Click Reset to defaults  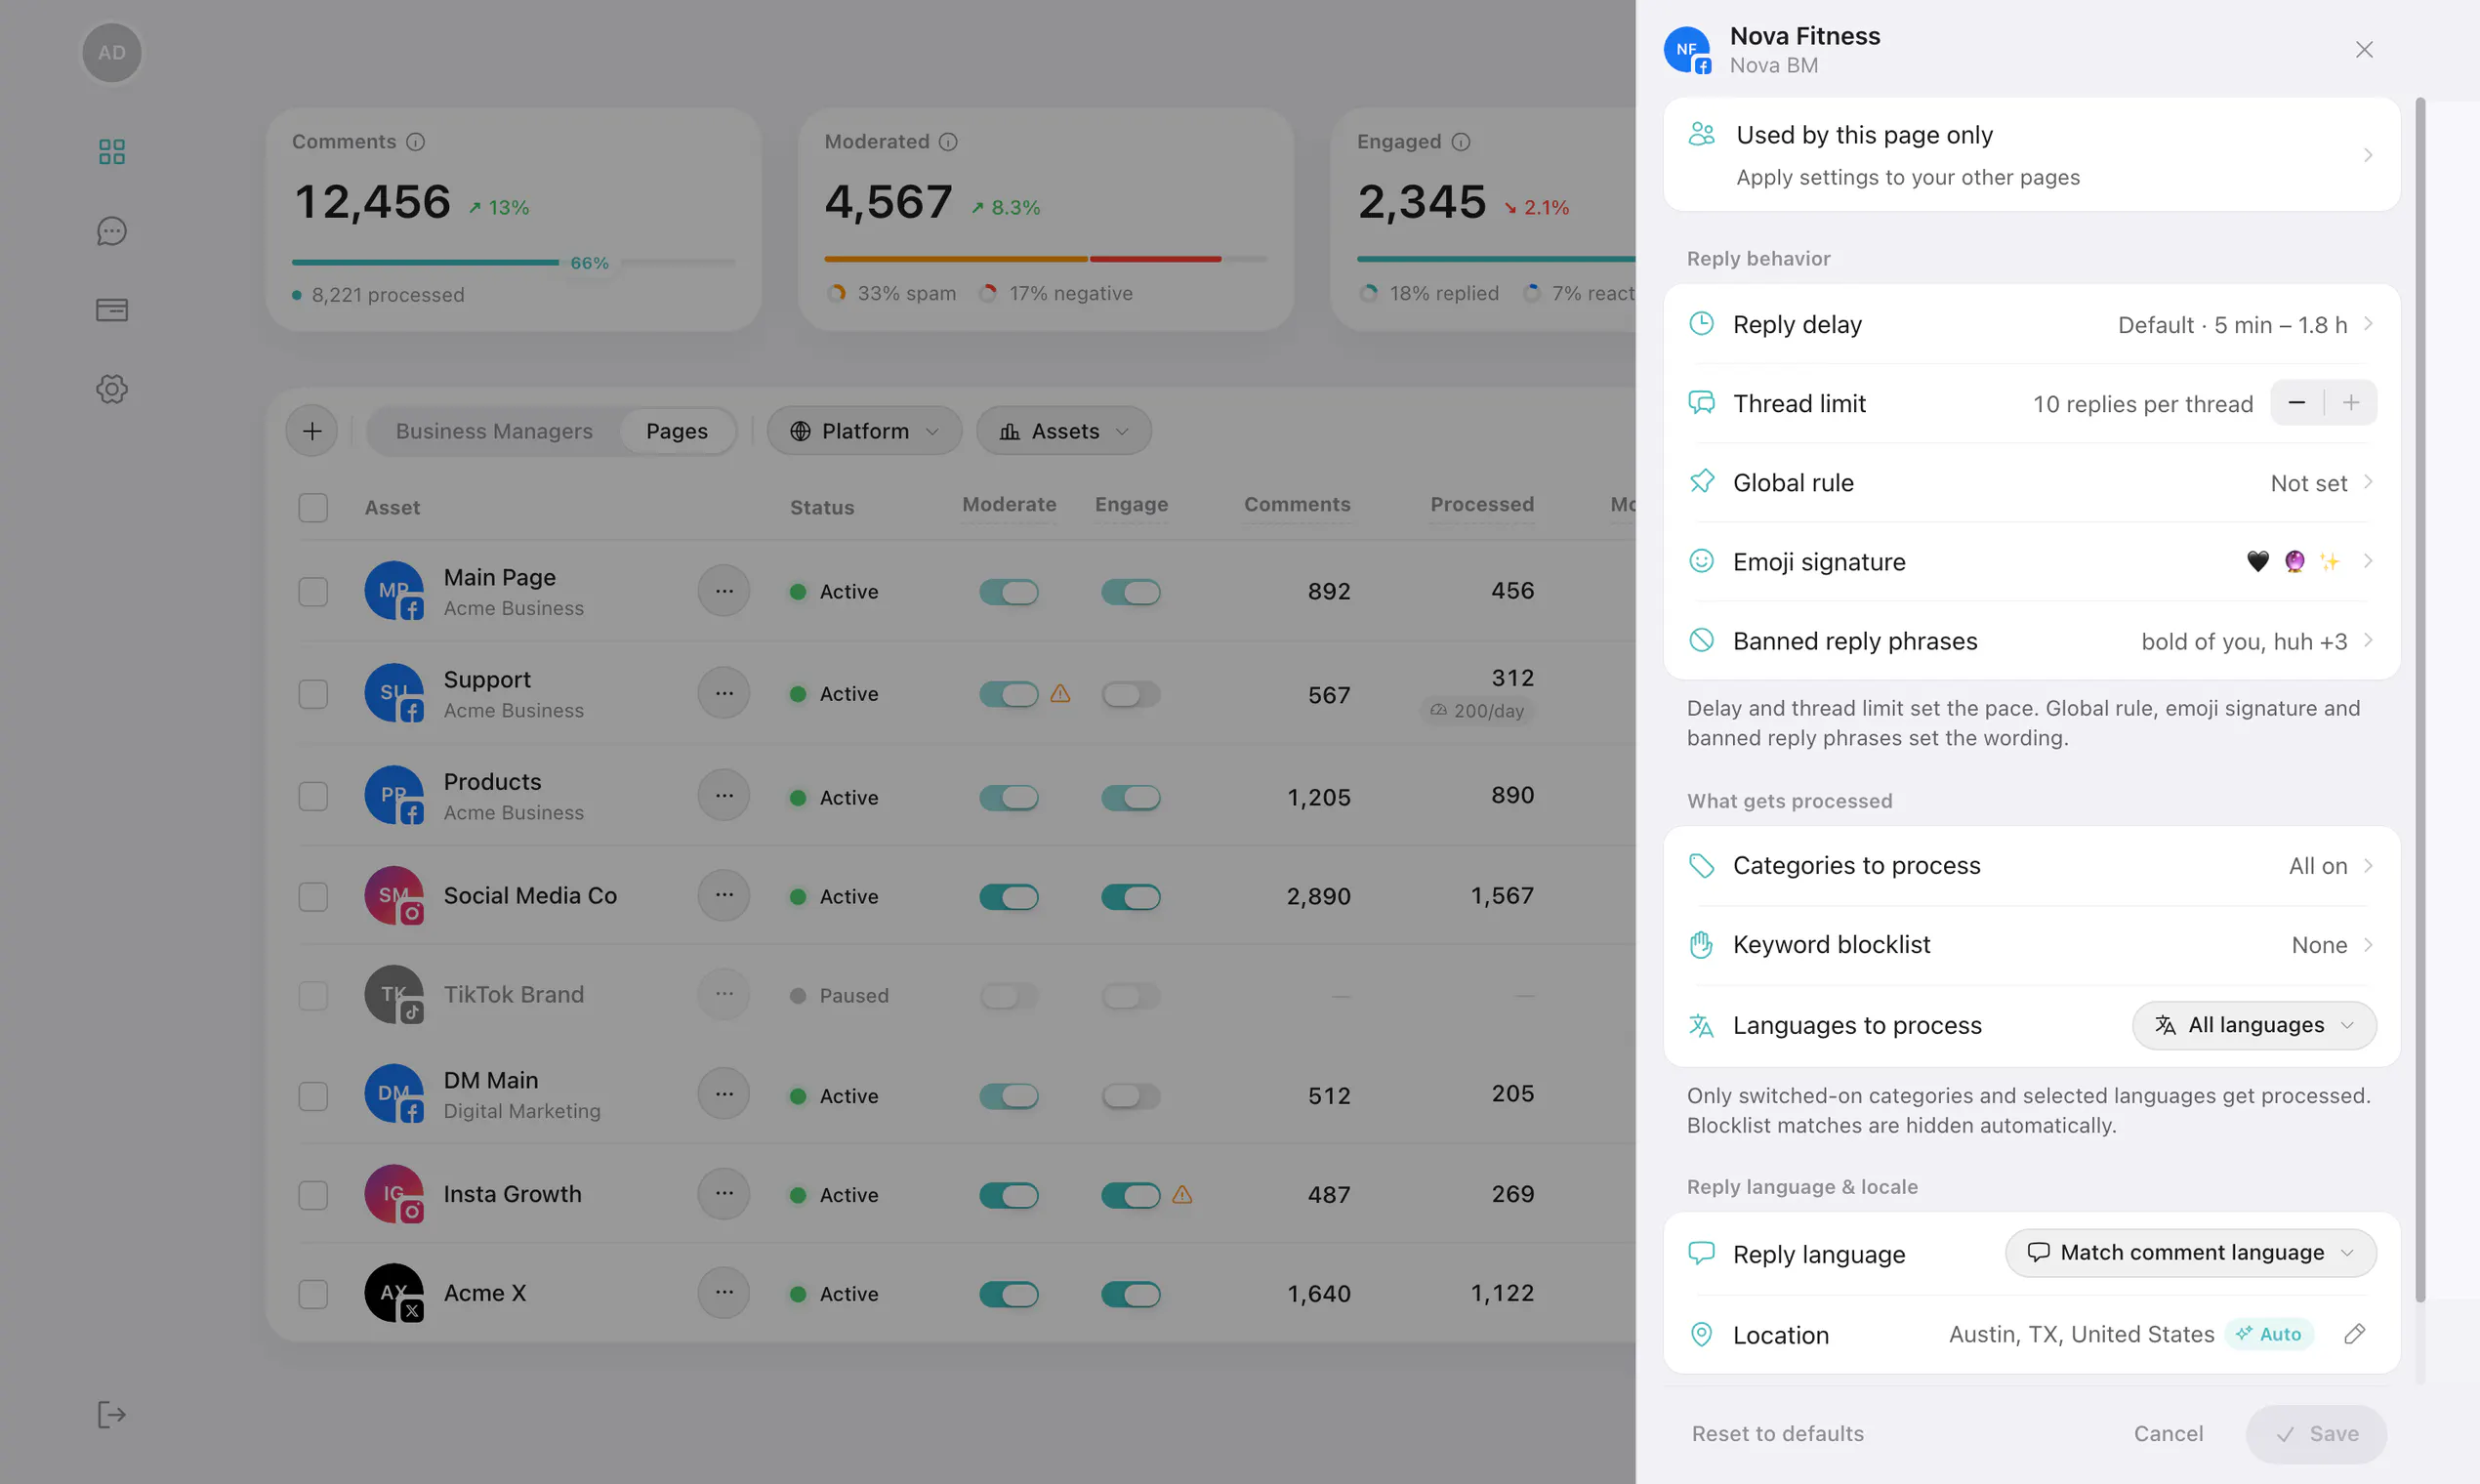coord(1777,1433)
